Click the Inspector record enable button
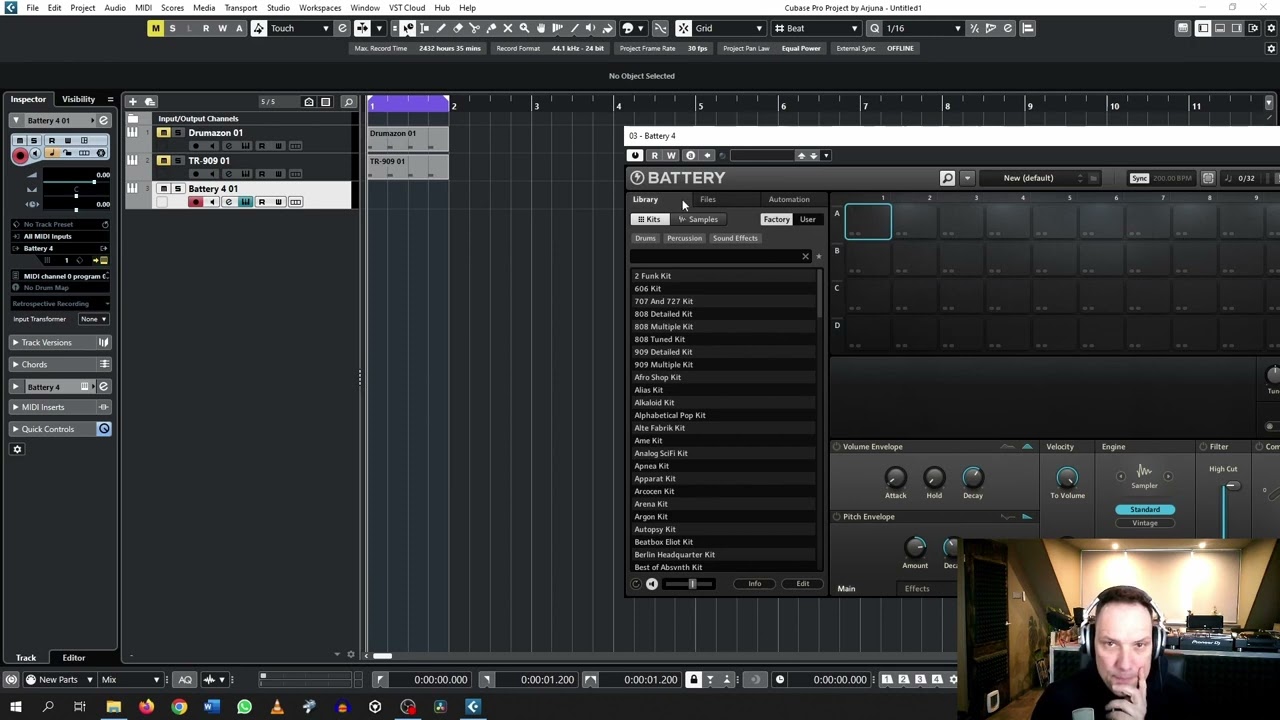Screen dimensions: 1280x720 [20, 155]
